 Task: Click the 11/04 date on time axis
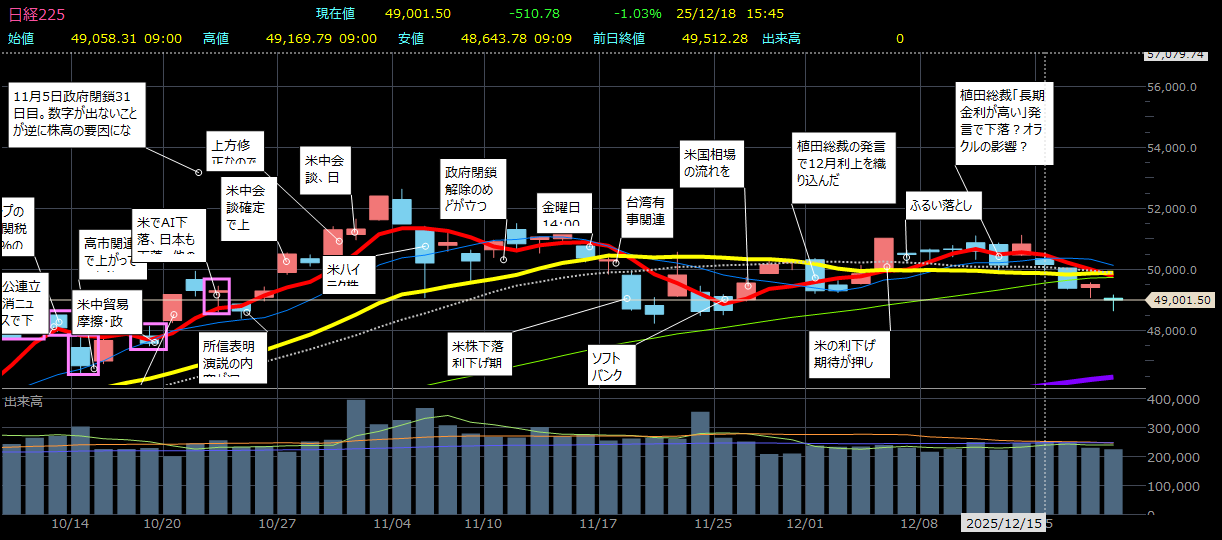(392, 523)
